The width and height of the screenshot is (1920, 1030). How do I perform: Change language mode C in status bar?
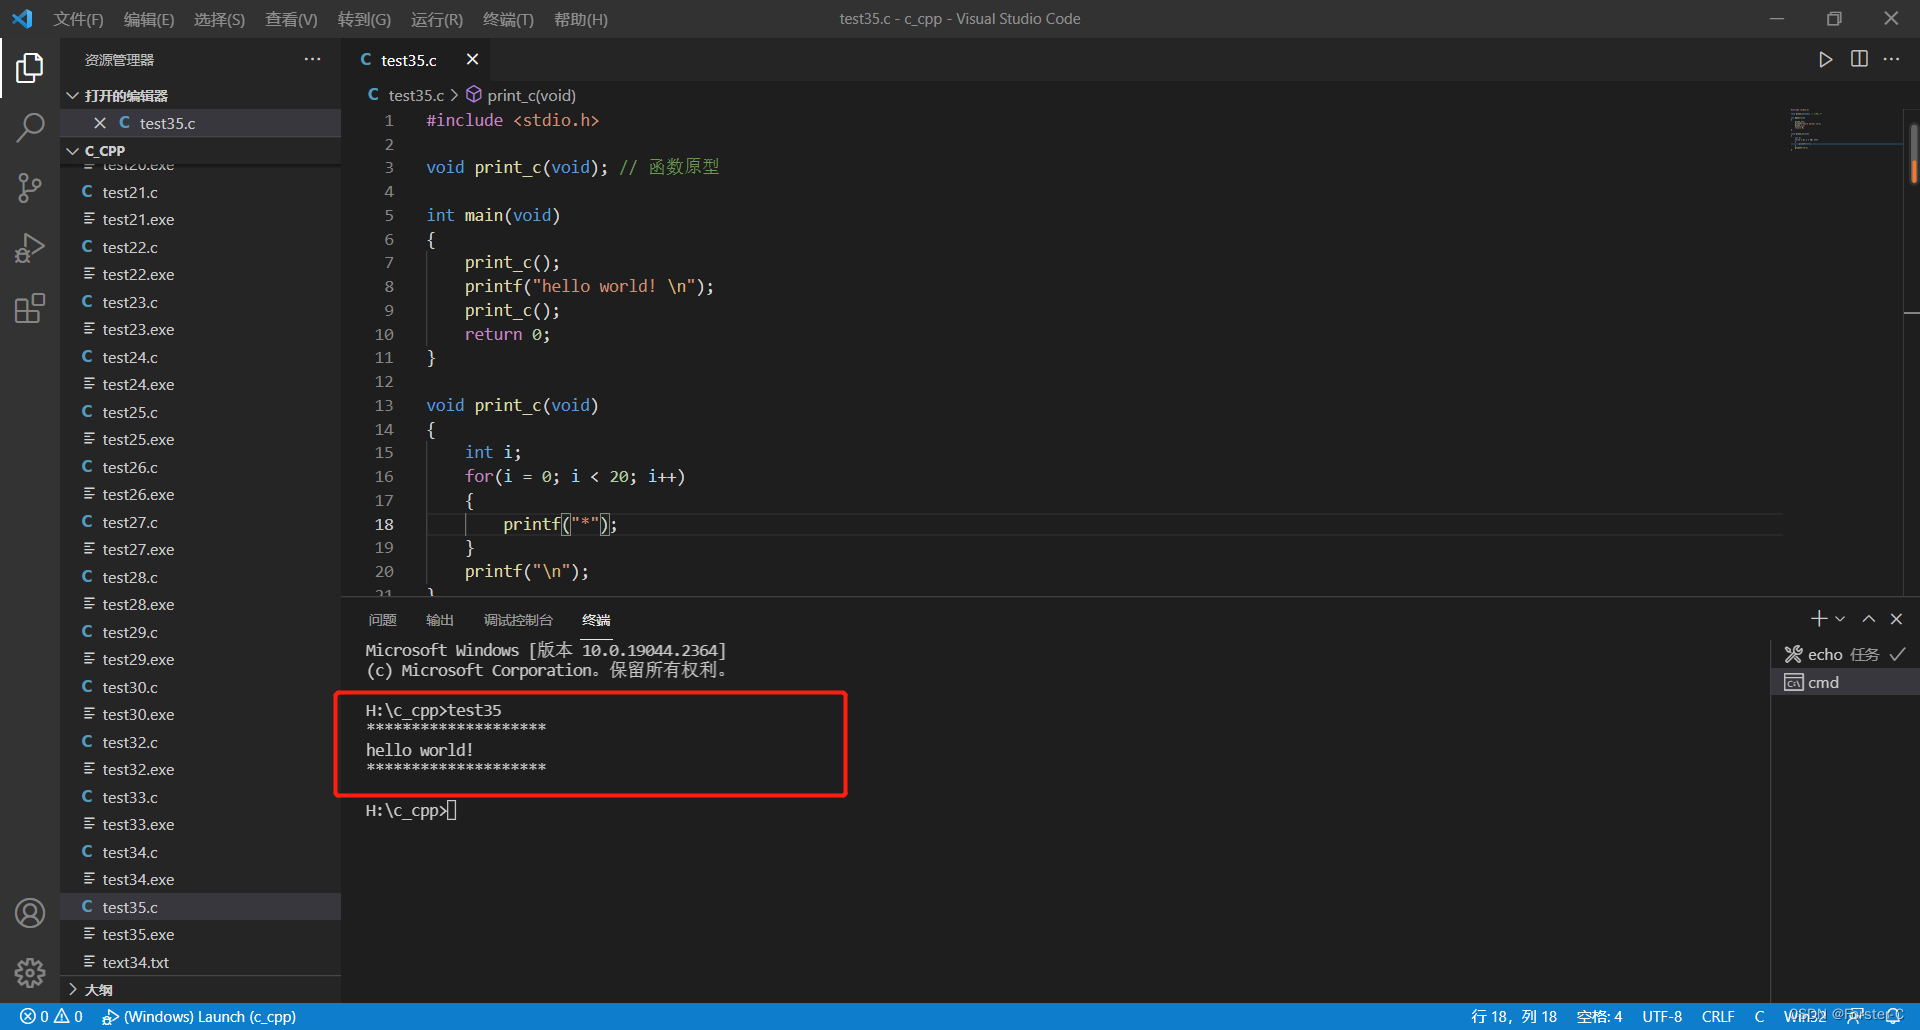1759,1016
